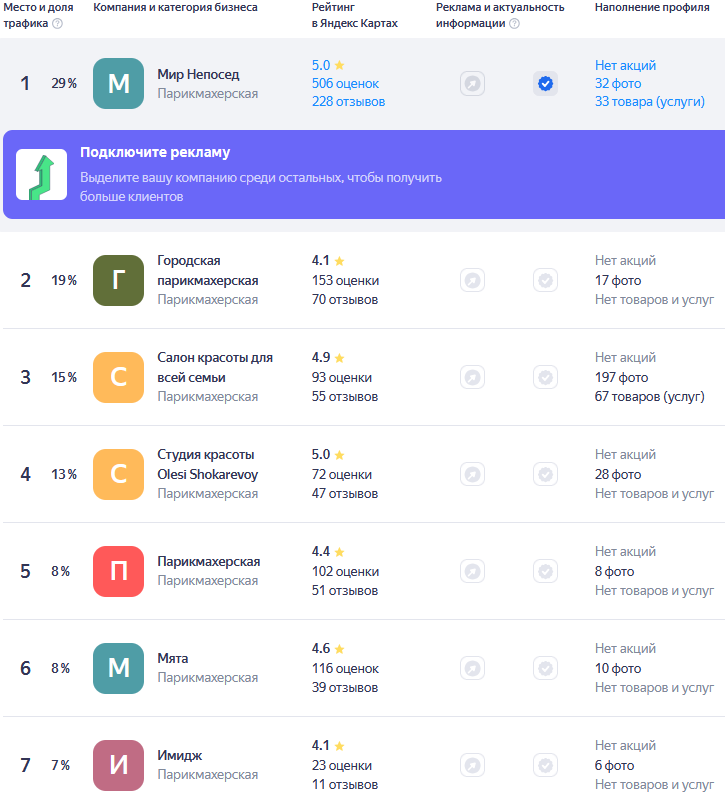Click the red 'П' avatar of Парикмахерская

point(118,571)
